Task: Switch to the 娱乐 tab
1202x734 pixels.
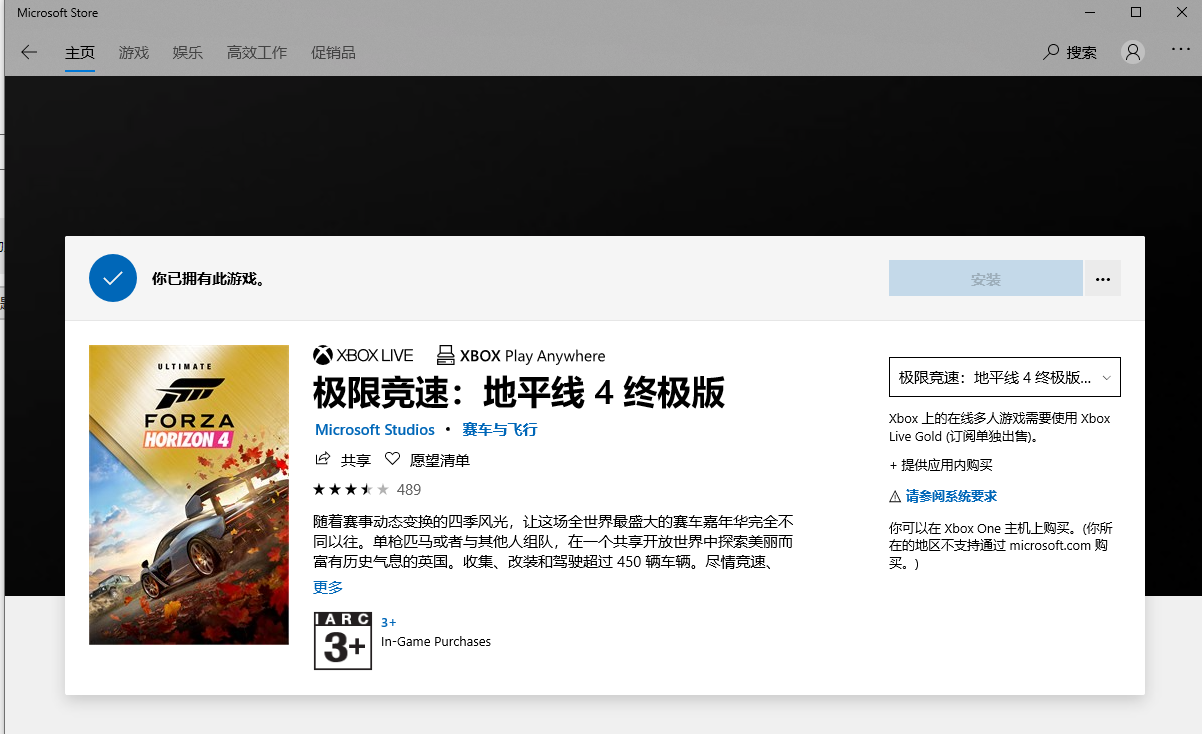Action: coord(188,52)
